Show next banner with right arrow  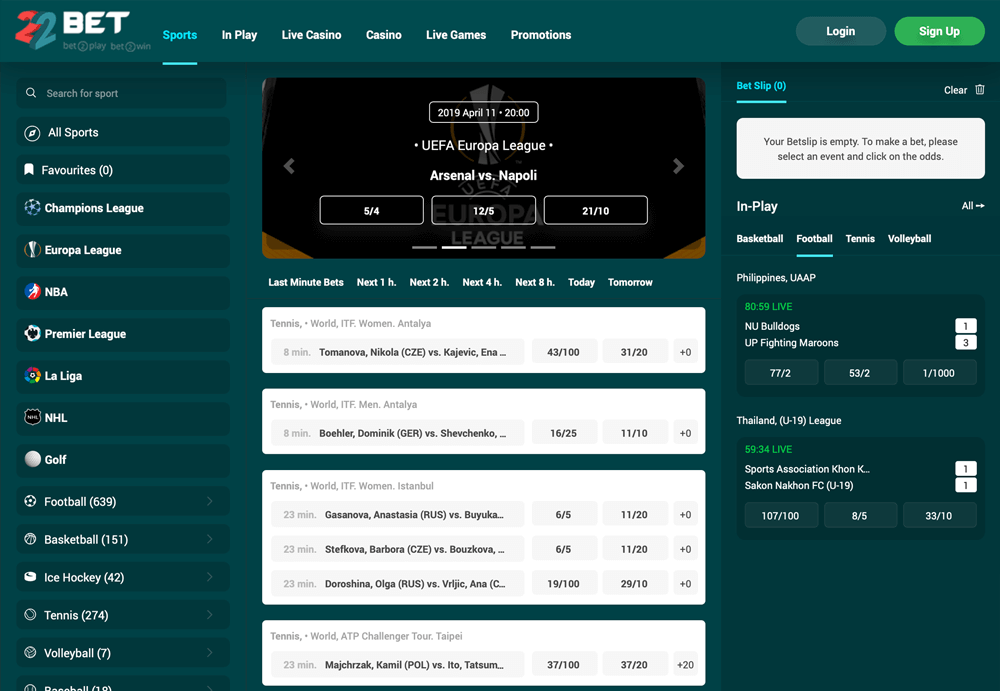click(x=678, y=167)
